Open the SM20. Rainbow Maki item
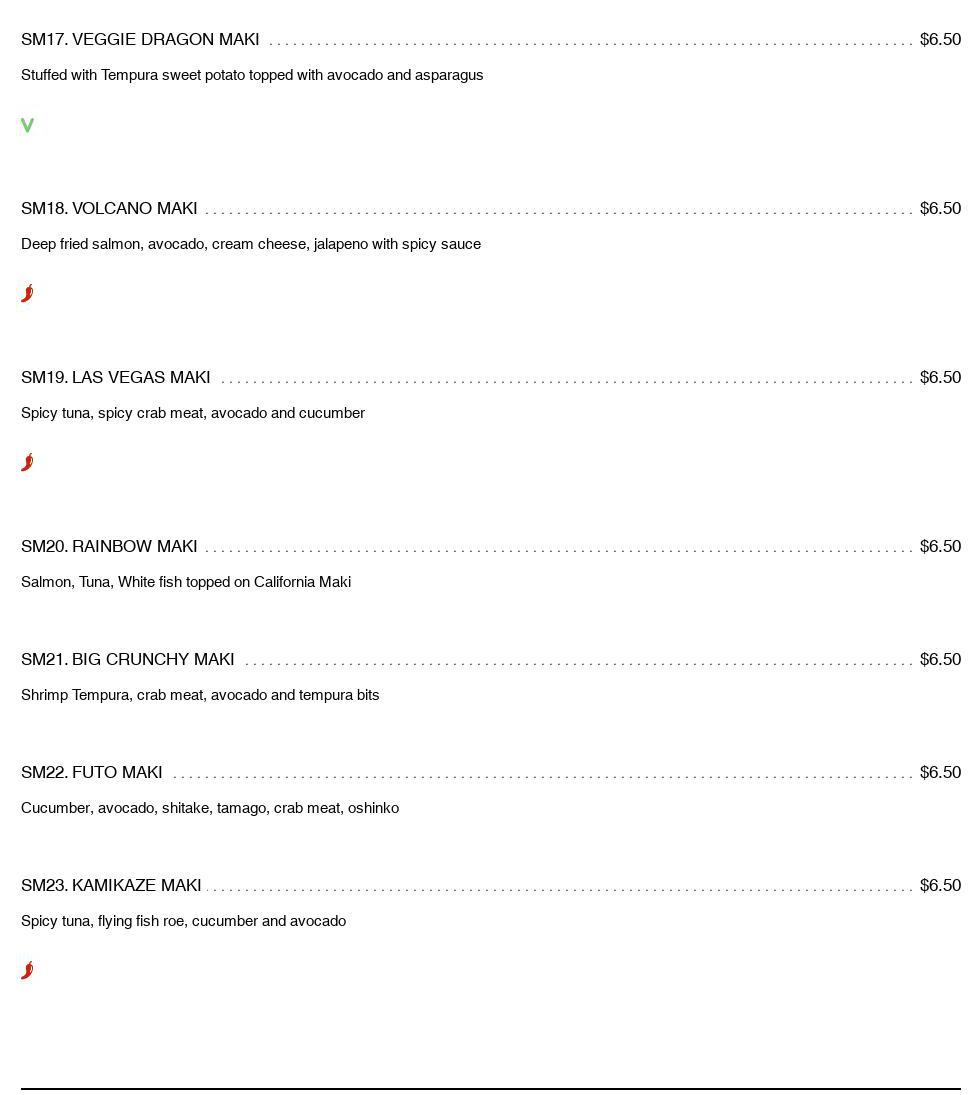Image resolution: width=973 pixels, height=1095 pixels. tap(109, 546)
